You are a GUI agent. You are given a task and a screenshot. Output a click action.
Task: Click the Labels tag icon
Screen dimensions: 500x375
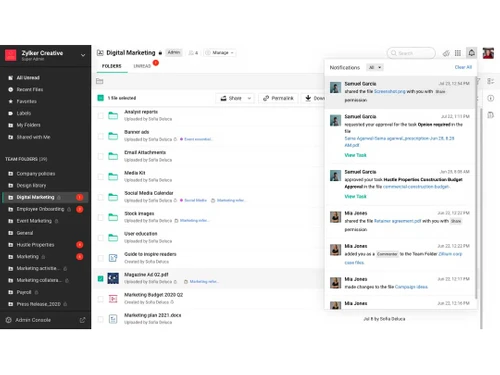11,113
